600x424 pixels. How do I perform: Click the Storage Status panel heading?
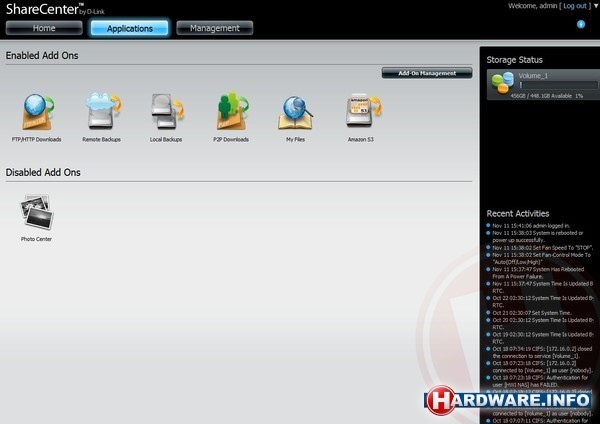(x=515, y=59)
